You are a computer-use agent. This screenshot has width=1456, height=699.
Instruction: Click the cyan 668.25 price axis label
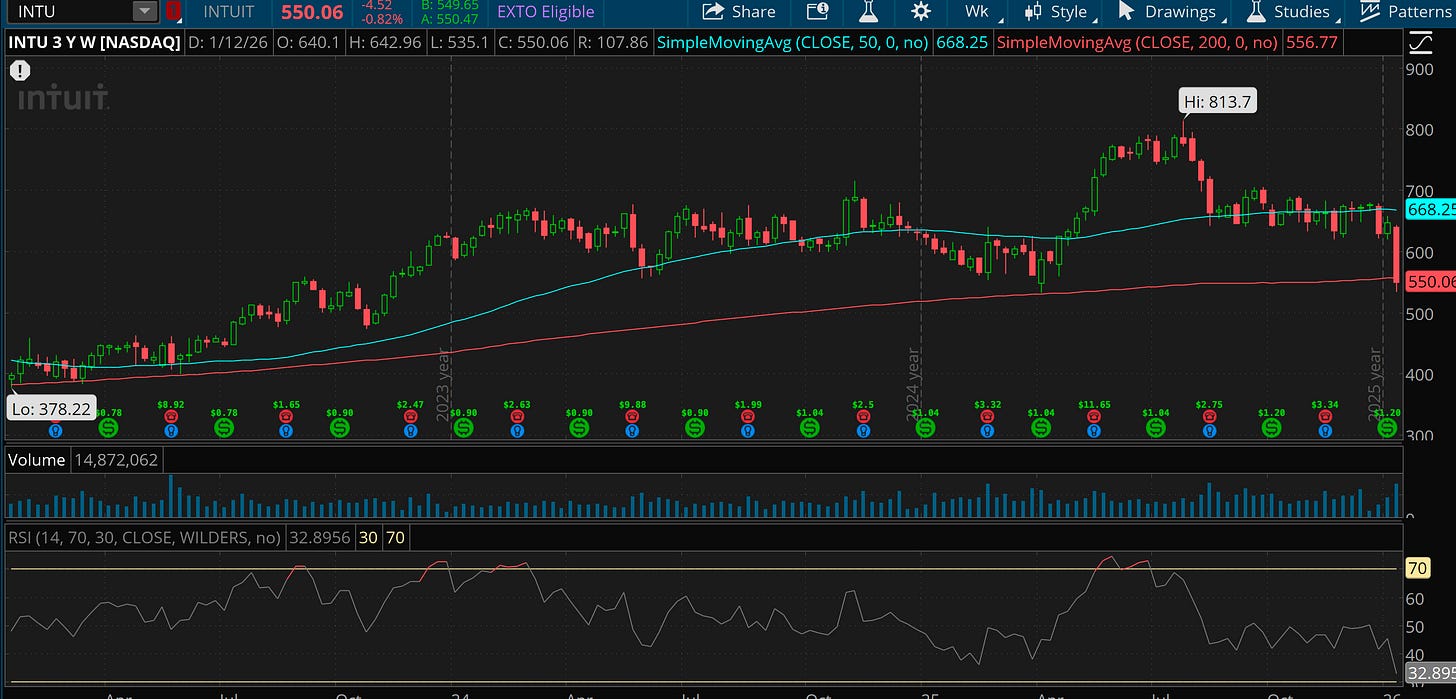pyautogui.click(x=1430, y=210)
